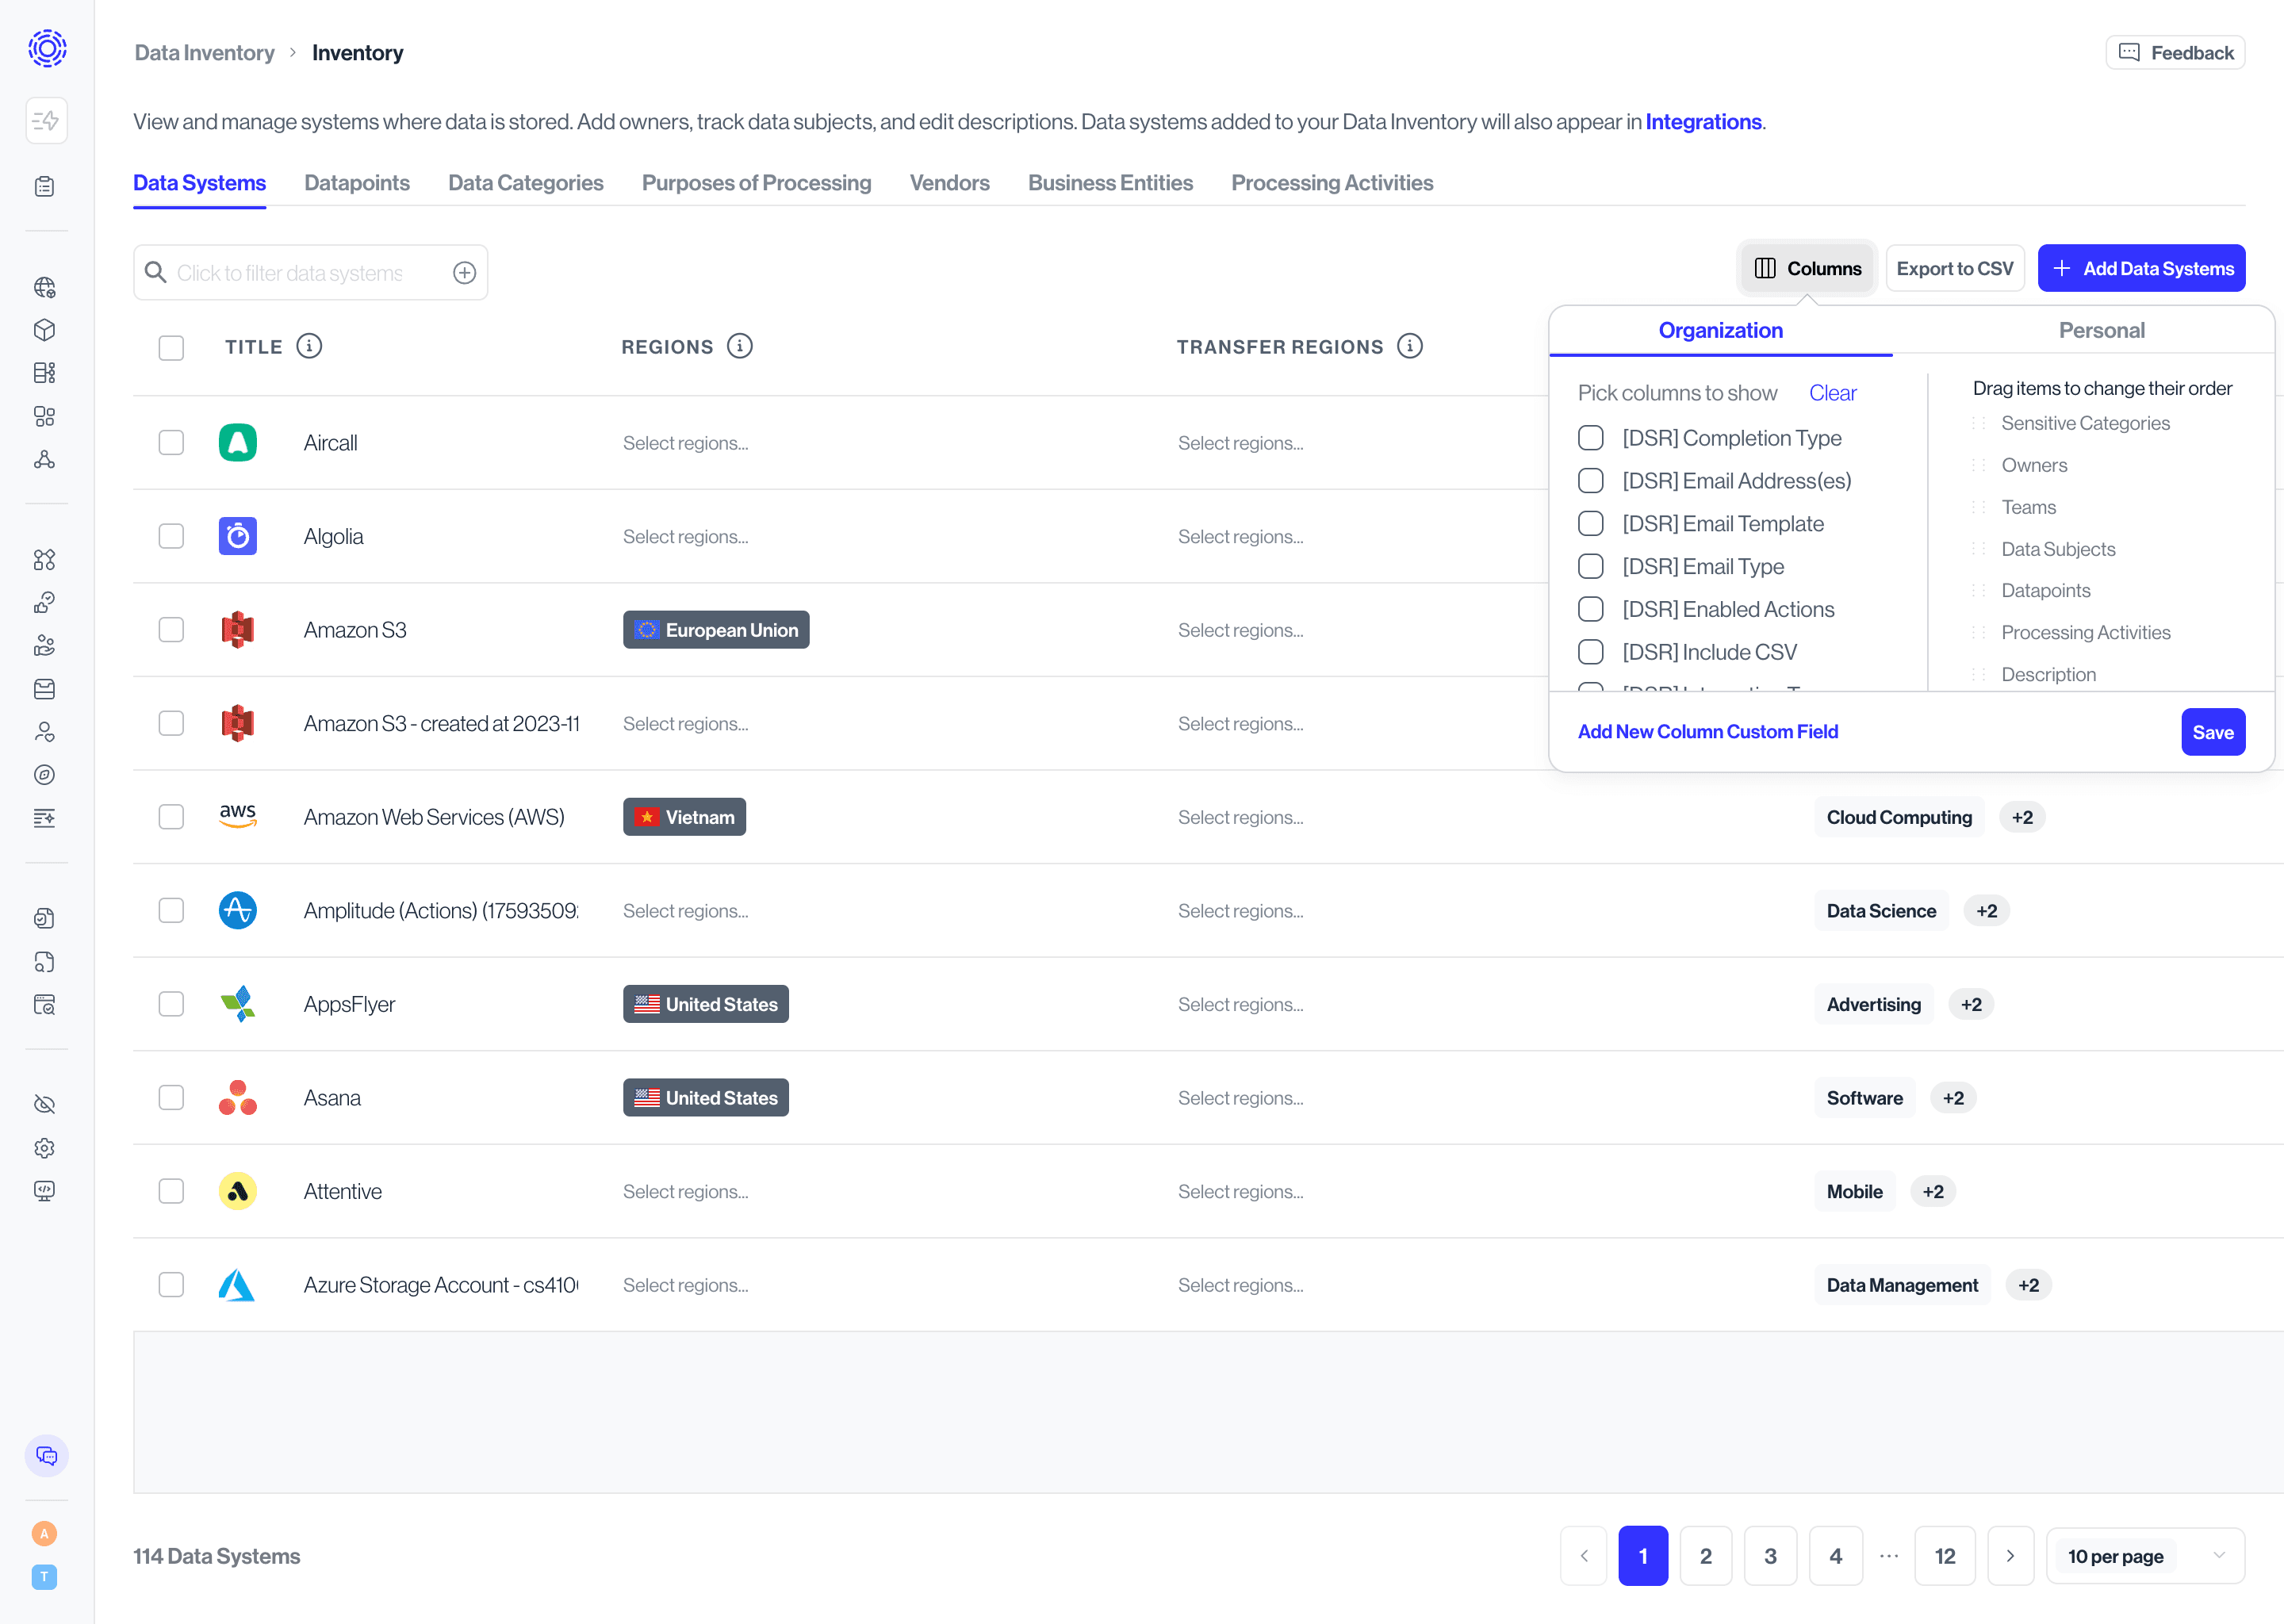Expand the +2 tags for Cloud Computing
The image size is (2284, 1624).
pos(2022,817)
